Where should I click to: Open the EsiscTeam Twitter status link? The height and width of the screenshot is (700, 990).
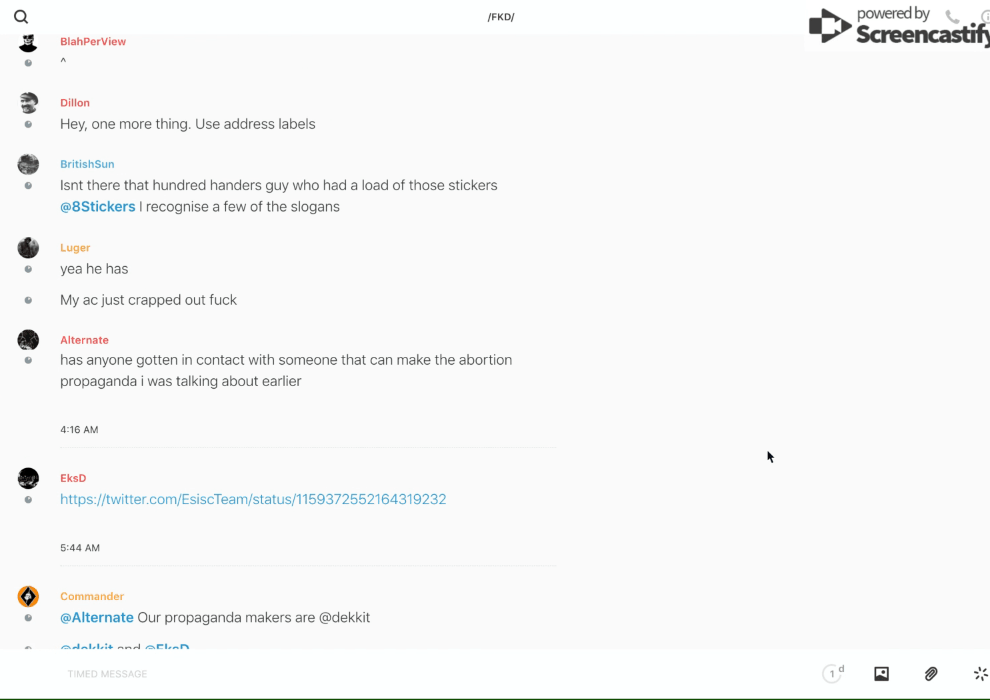point(253,499)
